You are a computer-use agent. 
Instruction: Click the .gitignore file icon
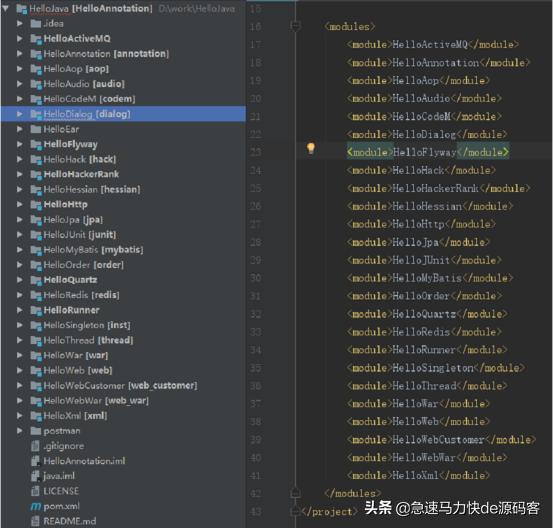(35, 446)
